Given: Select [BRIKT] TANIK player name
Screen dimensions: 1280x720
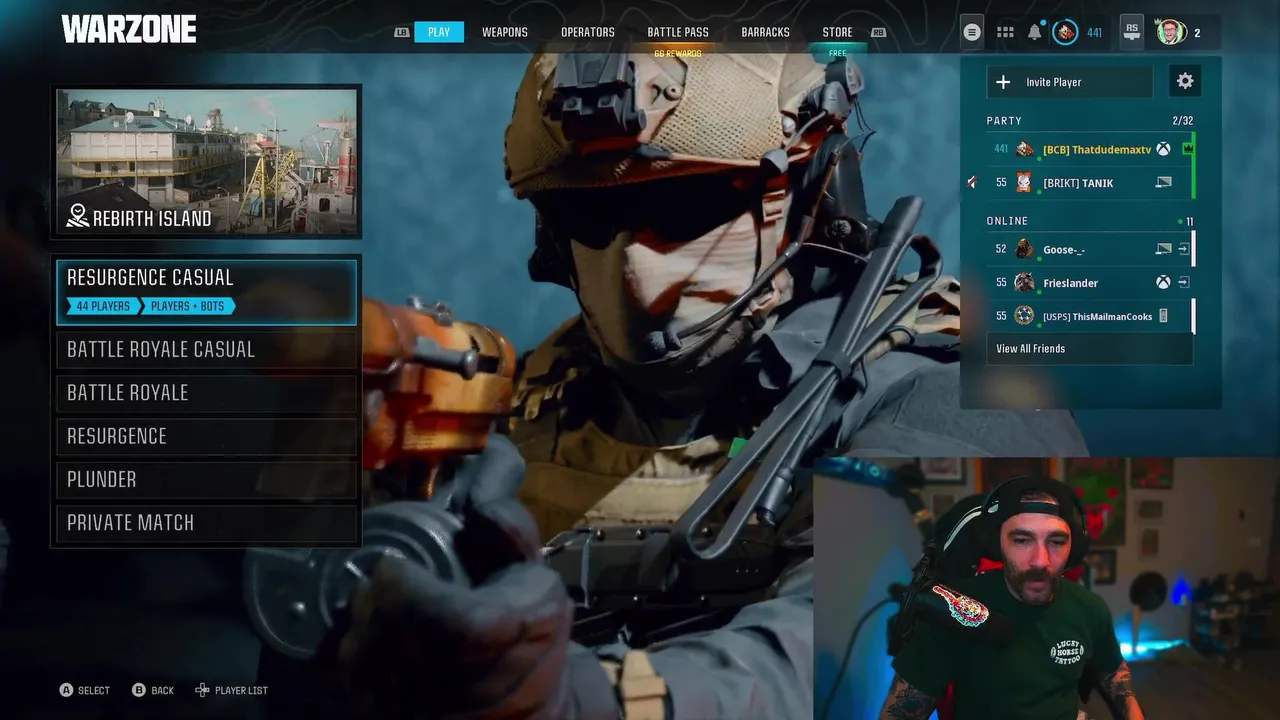Looking at the screenshot, I should (x=1078, y=182).
